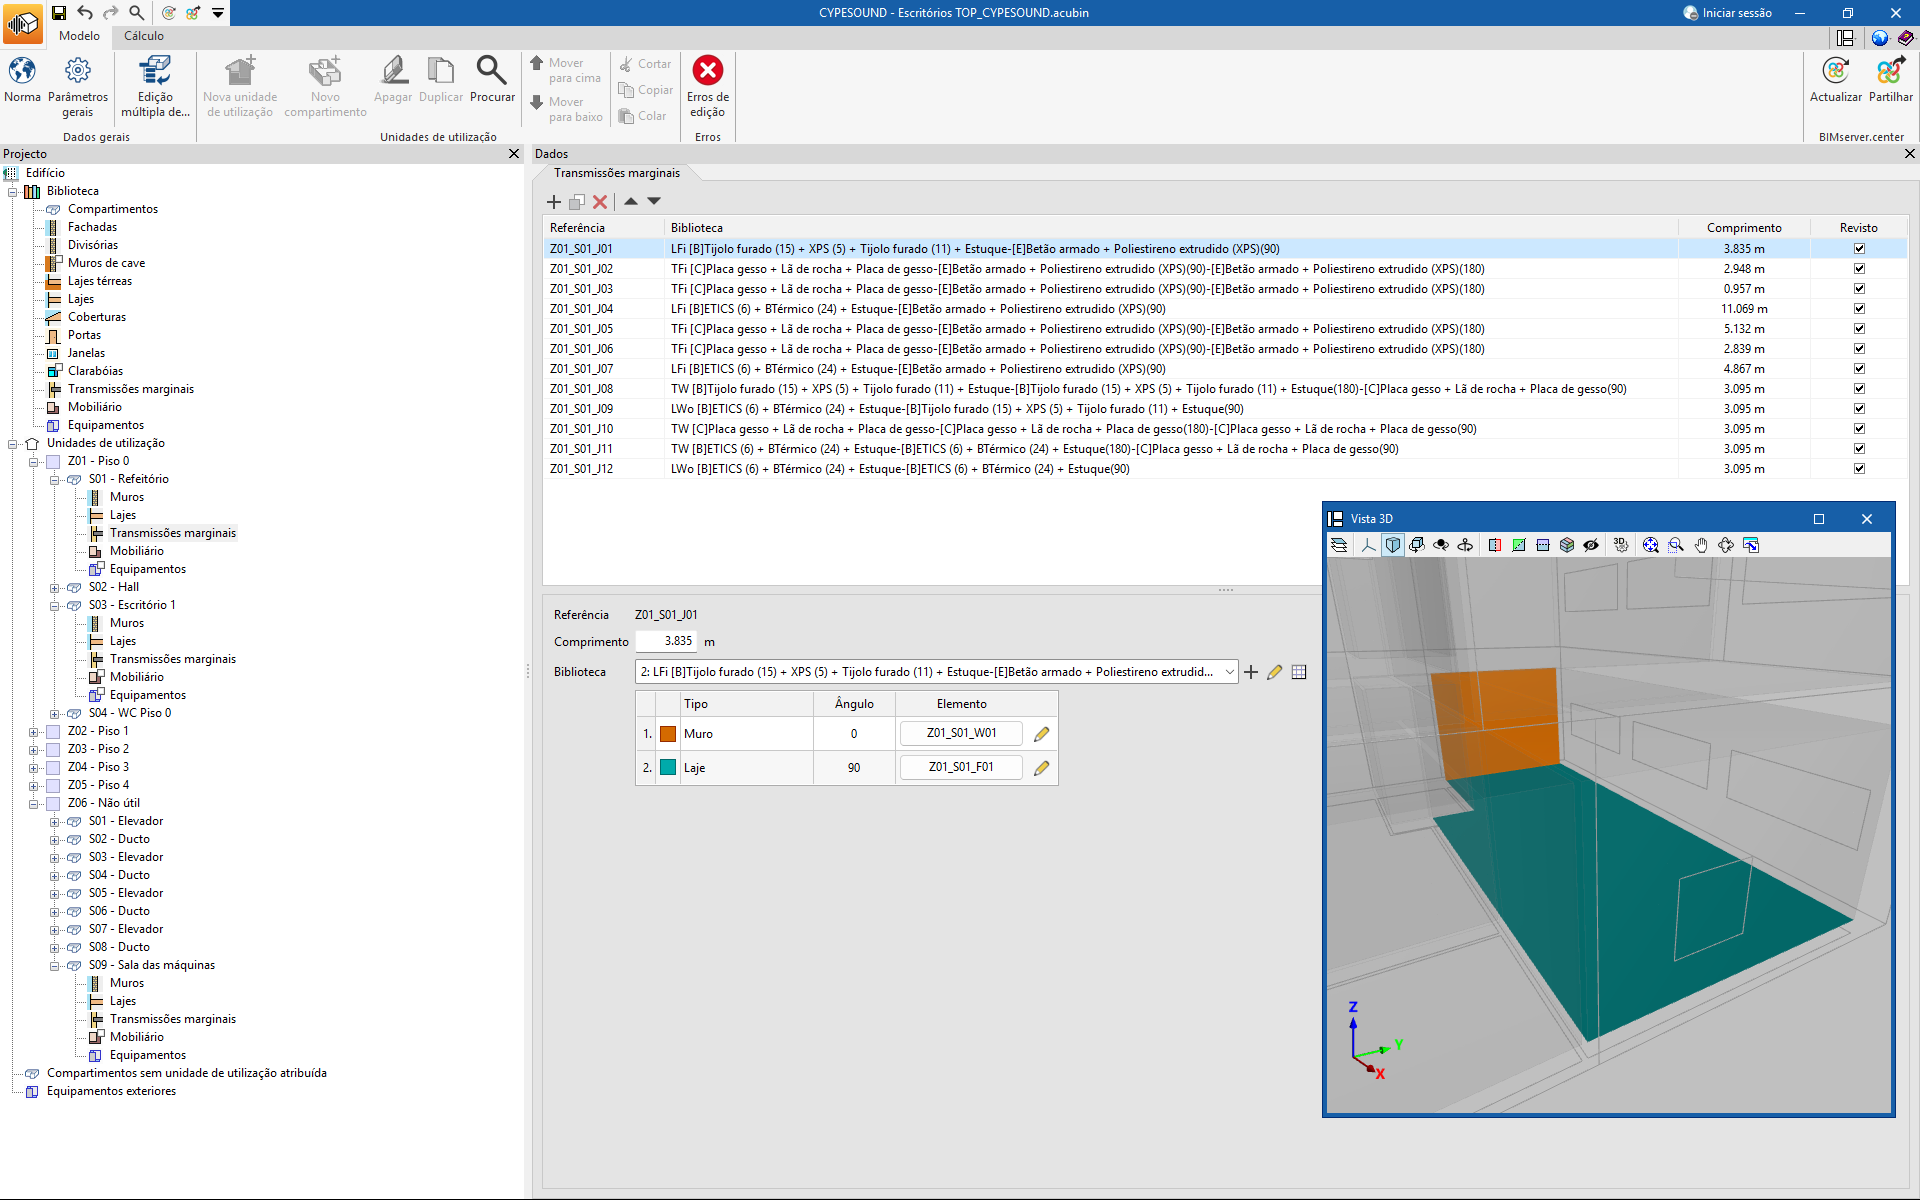Open the Biblioteca dropdown
1920x1200 pixels.
tap(1229, 672)
